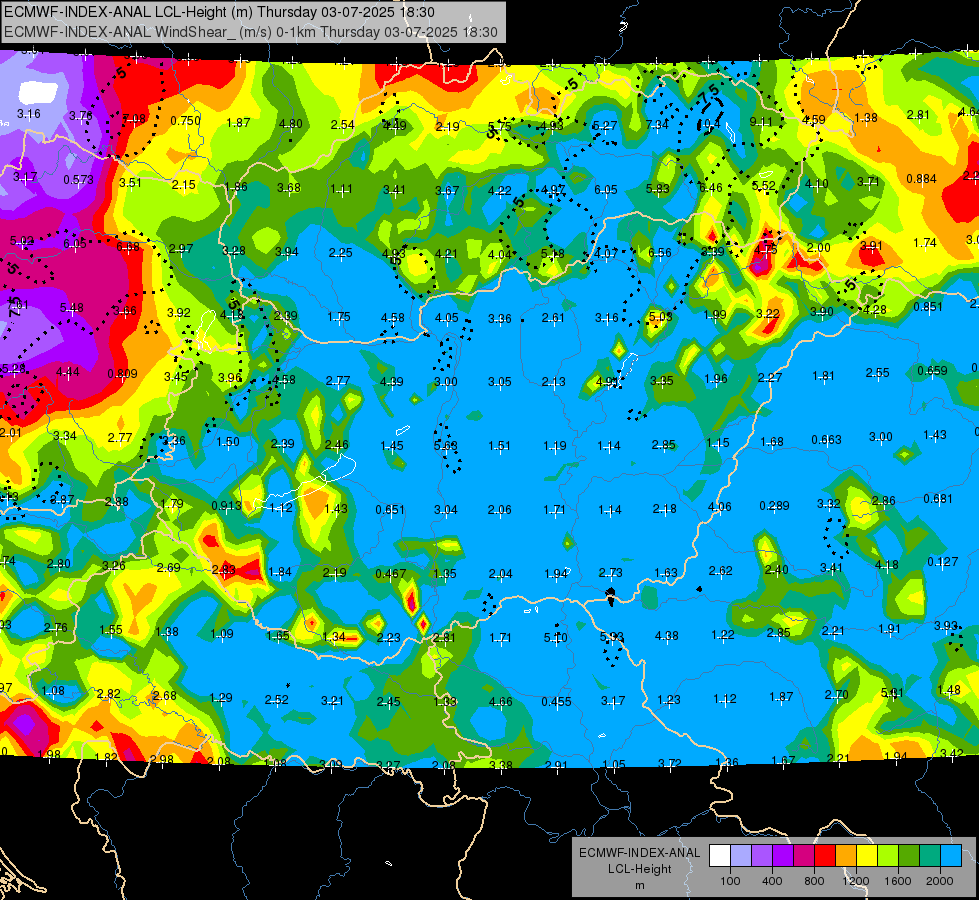The height and width of the screenshot is (900, 979).
Task: Click the wind shear value '0.884'
Action: (x=921, y=179)
